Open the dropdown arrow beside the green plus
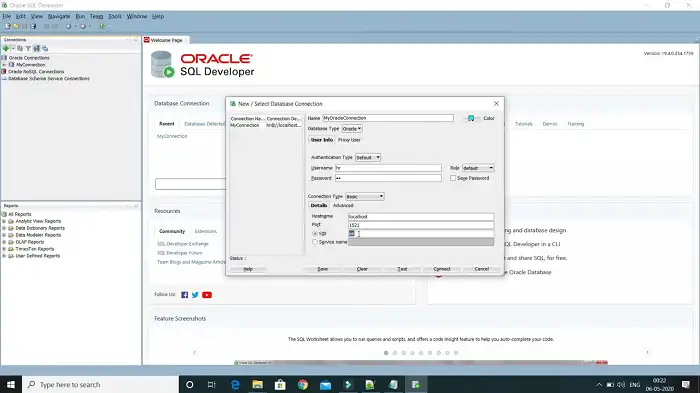Screen dimensions: 700x393 tap(13, 48)
